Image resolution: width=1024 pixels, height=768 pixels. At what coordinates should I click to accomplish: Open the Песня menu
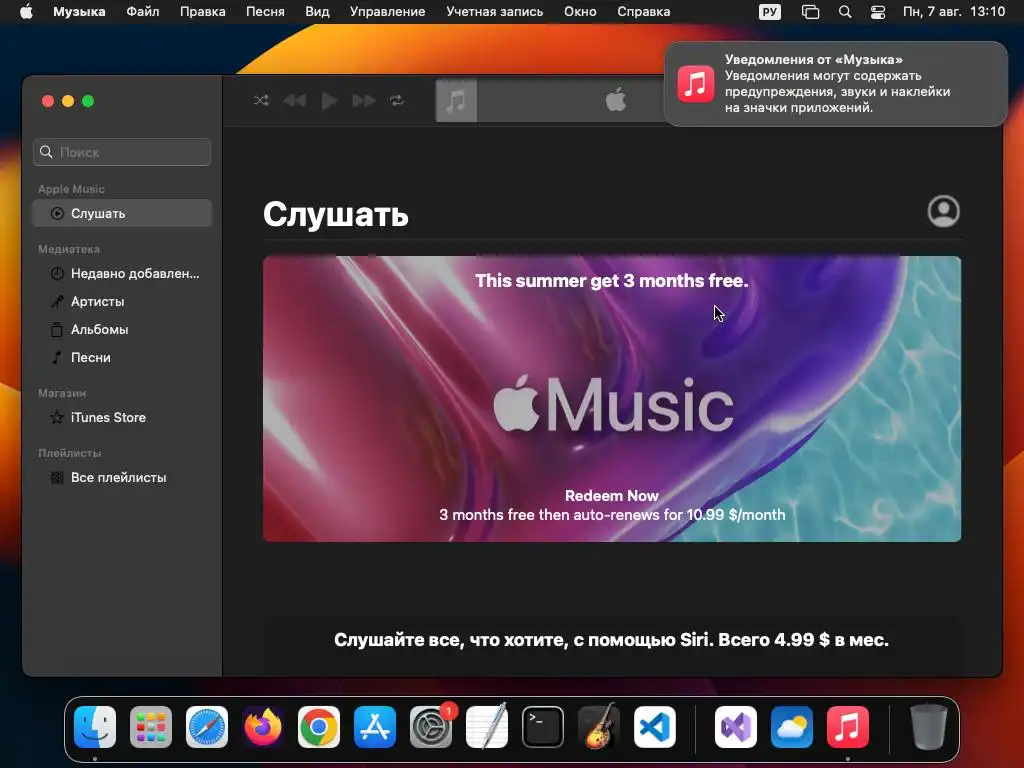[265, 12]
